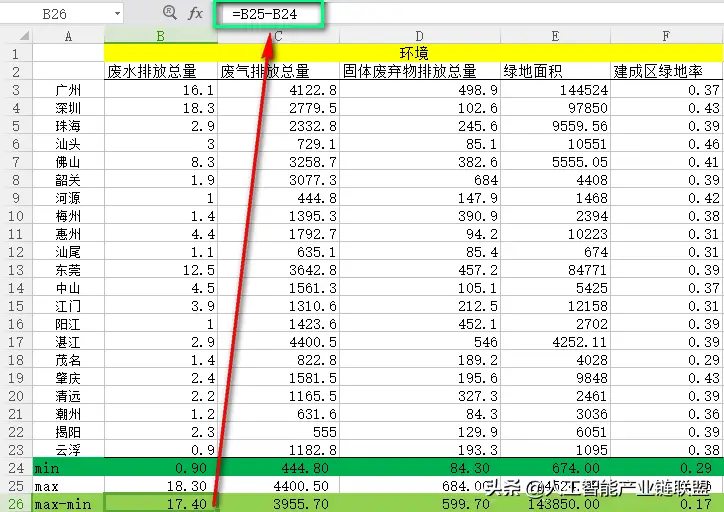Select the 东莞 city cell
This screenshot has height=512, width=724.
(x=68, y=270)
